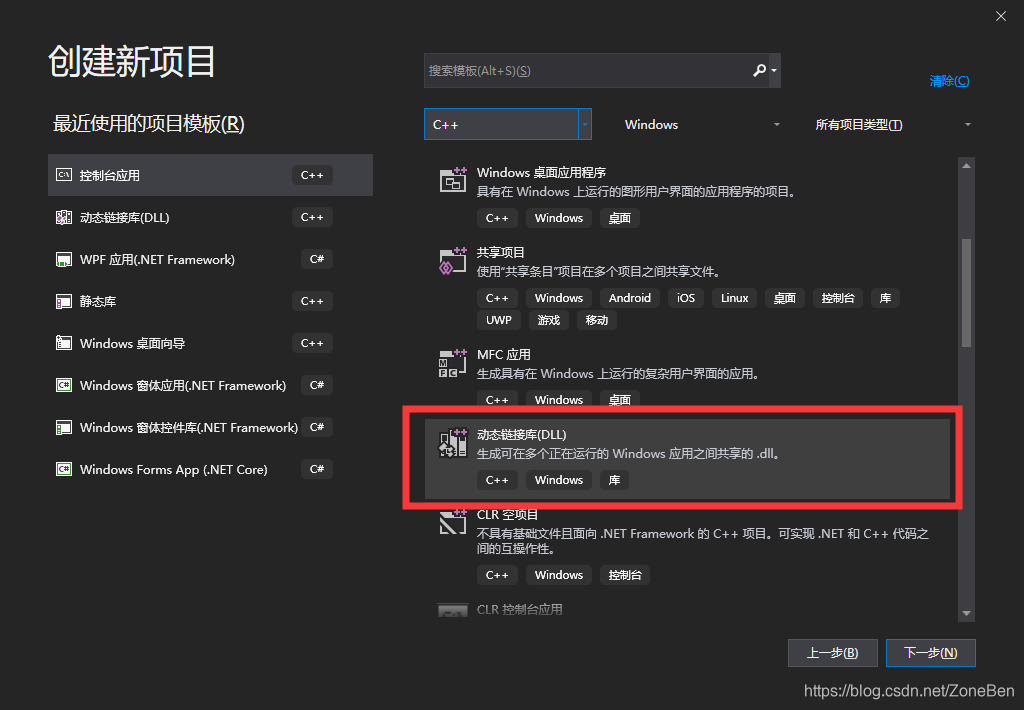
Task: Click the 桌面 tag under MFC 应用
Action: click(x=619, y=399)
